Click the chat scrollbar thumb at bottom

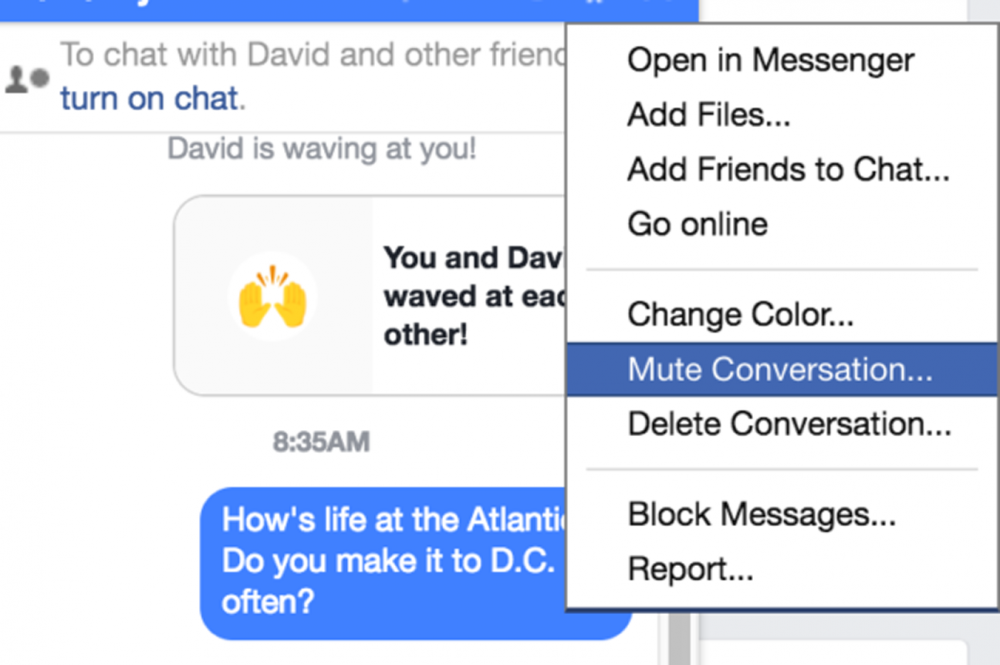click(680, 638)
